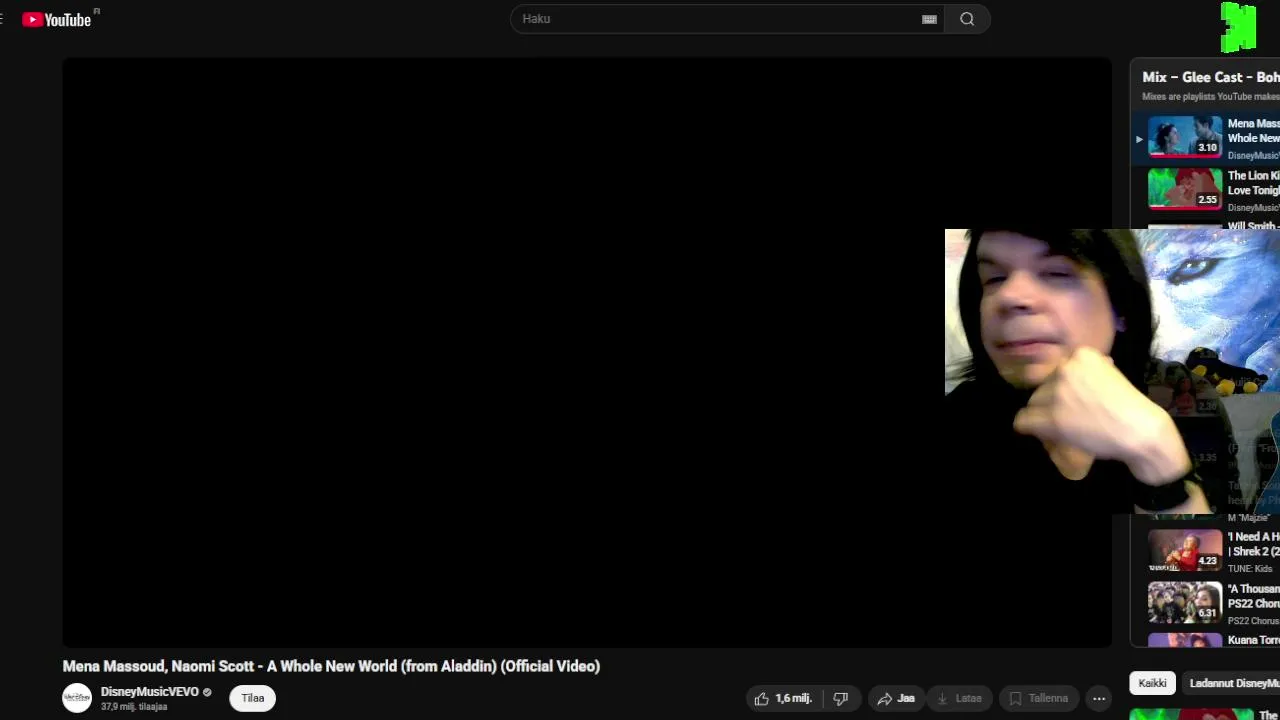
Task: Click the magnifier search button
Action: (967, 19)
